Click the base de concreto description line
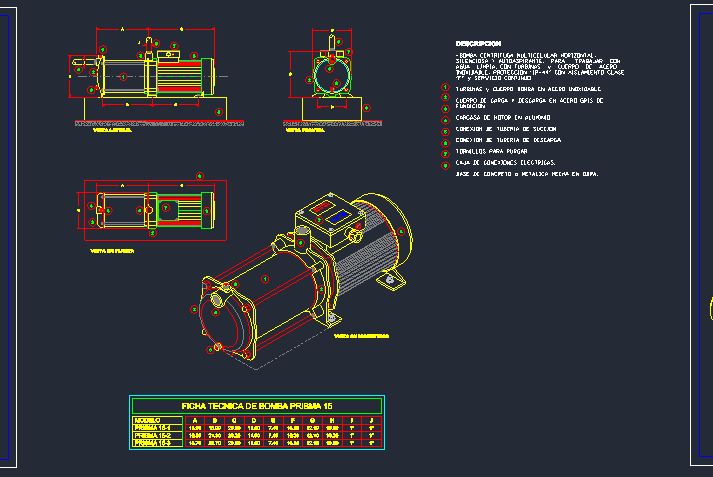Viewport: 713px width, 477px height. 526,174
